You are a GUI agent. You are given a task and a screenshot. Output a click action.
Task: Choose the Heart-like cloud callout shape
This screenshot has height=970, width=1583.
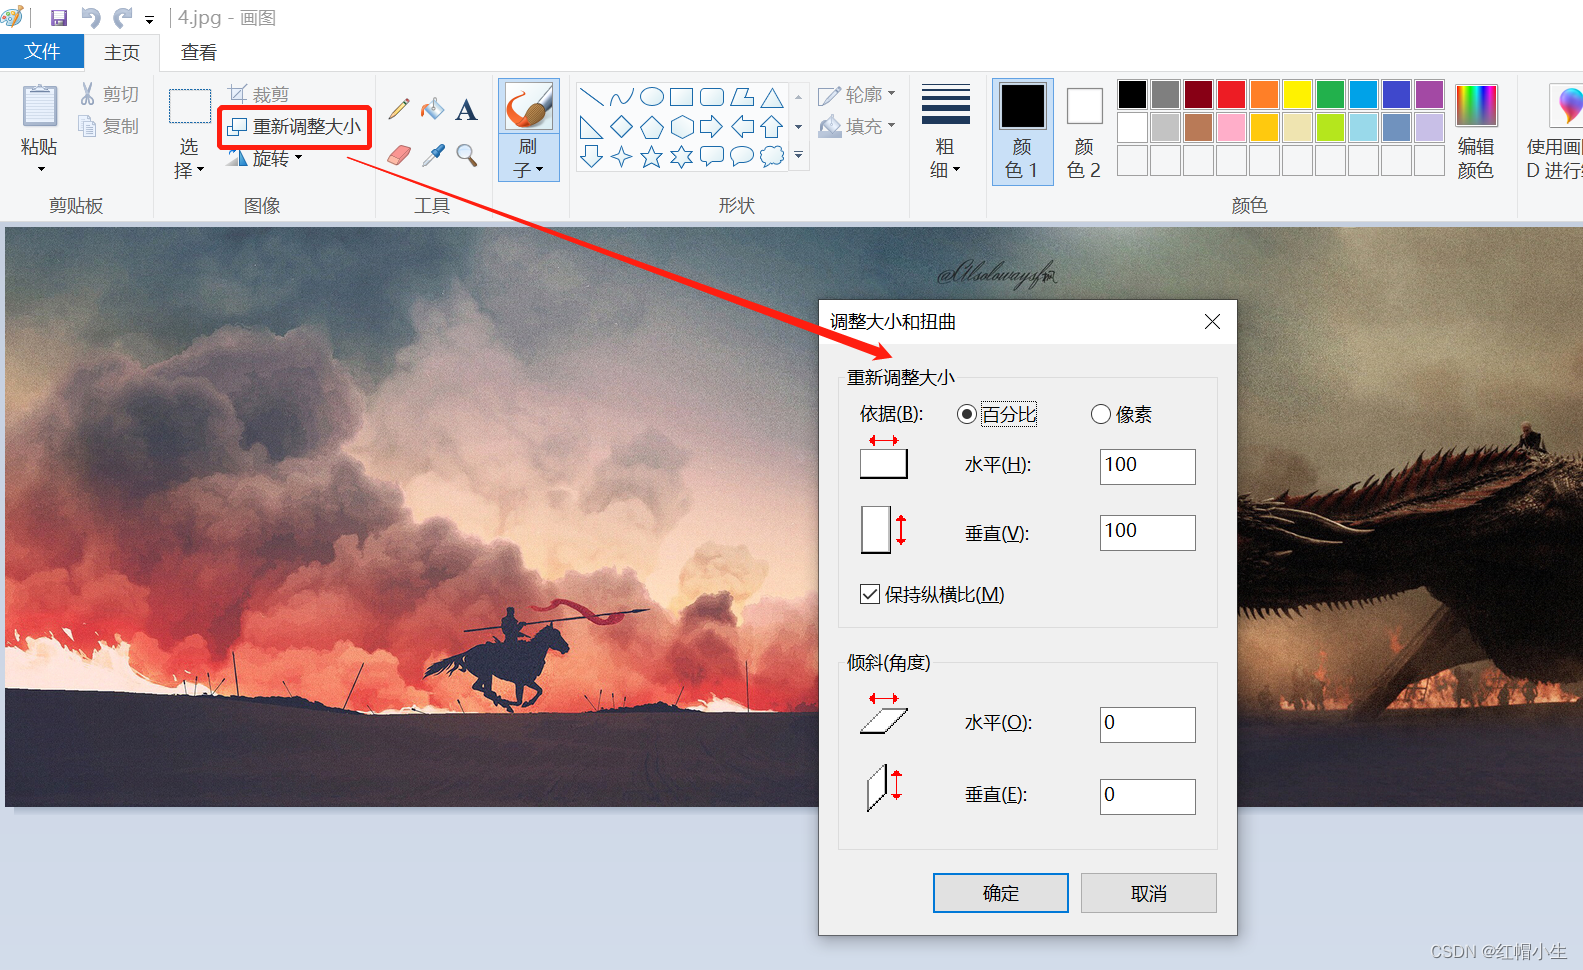772,157
